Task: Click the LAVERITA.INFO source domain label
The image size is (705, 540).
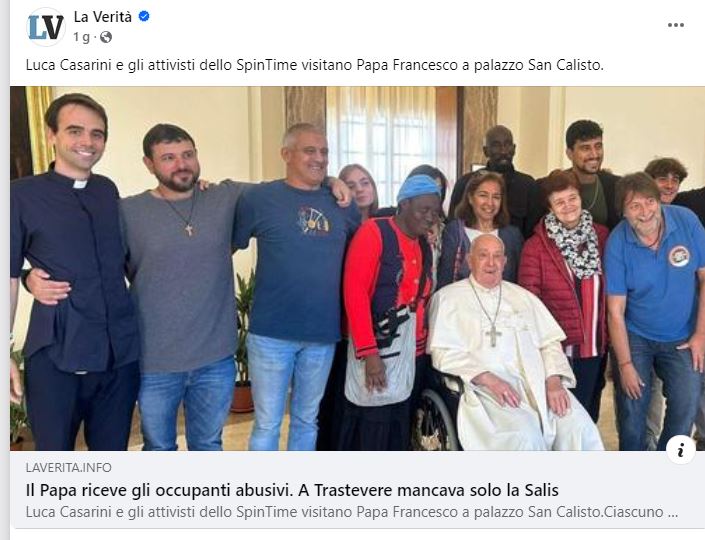Action: (x=69, y=468)
